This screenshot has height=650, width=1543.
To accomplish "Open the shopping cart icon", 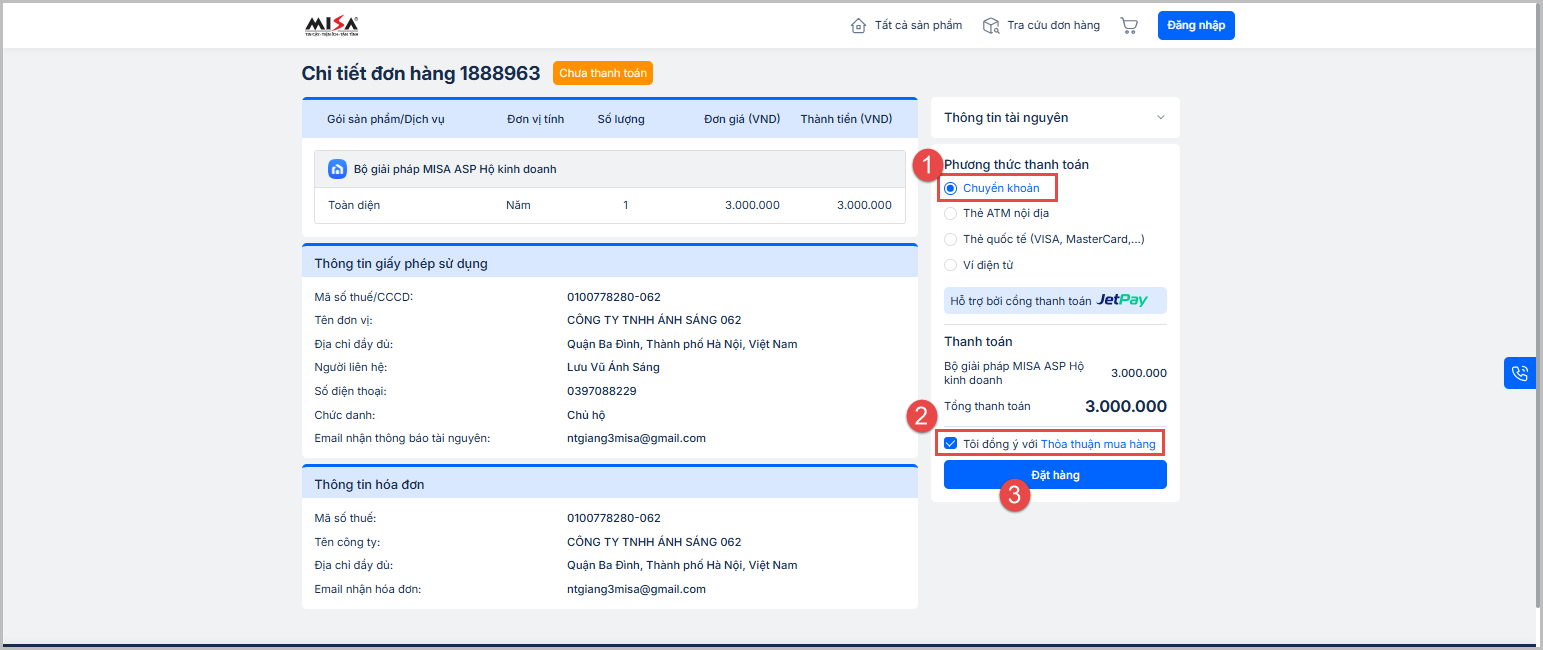I will coord(1129,26).
